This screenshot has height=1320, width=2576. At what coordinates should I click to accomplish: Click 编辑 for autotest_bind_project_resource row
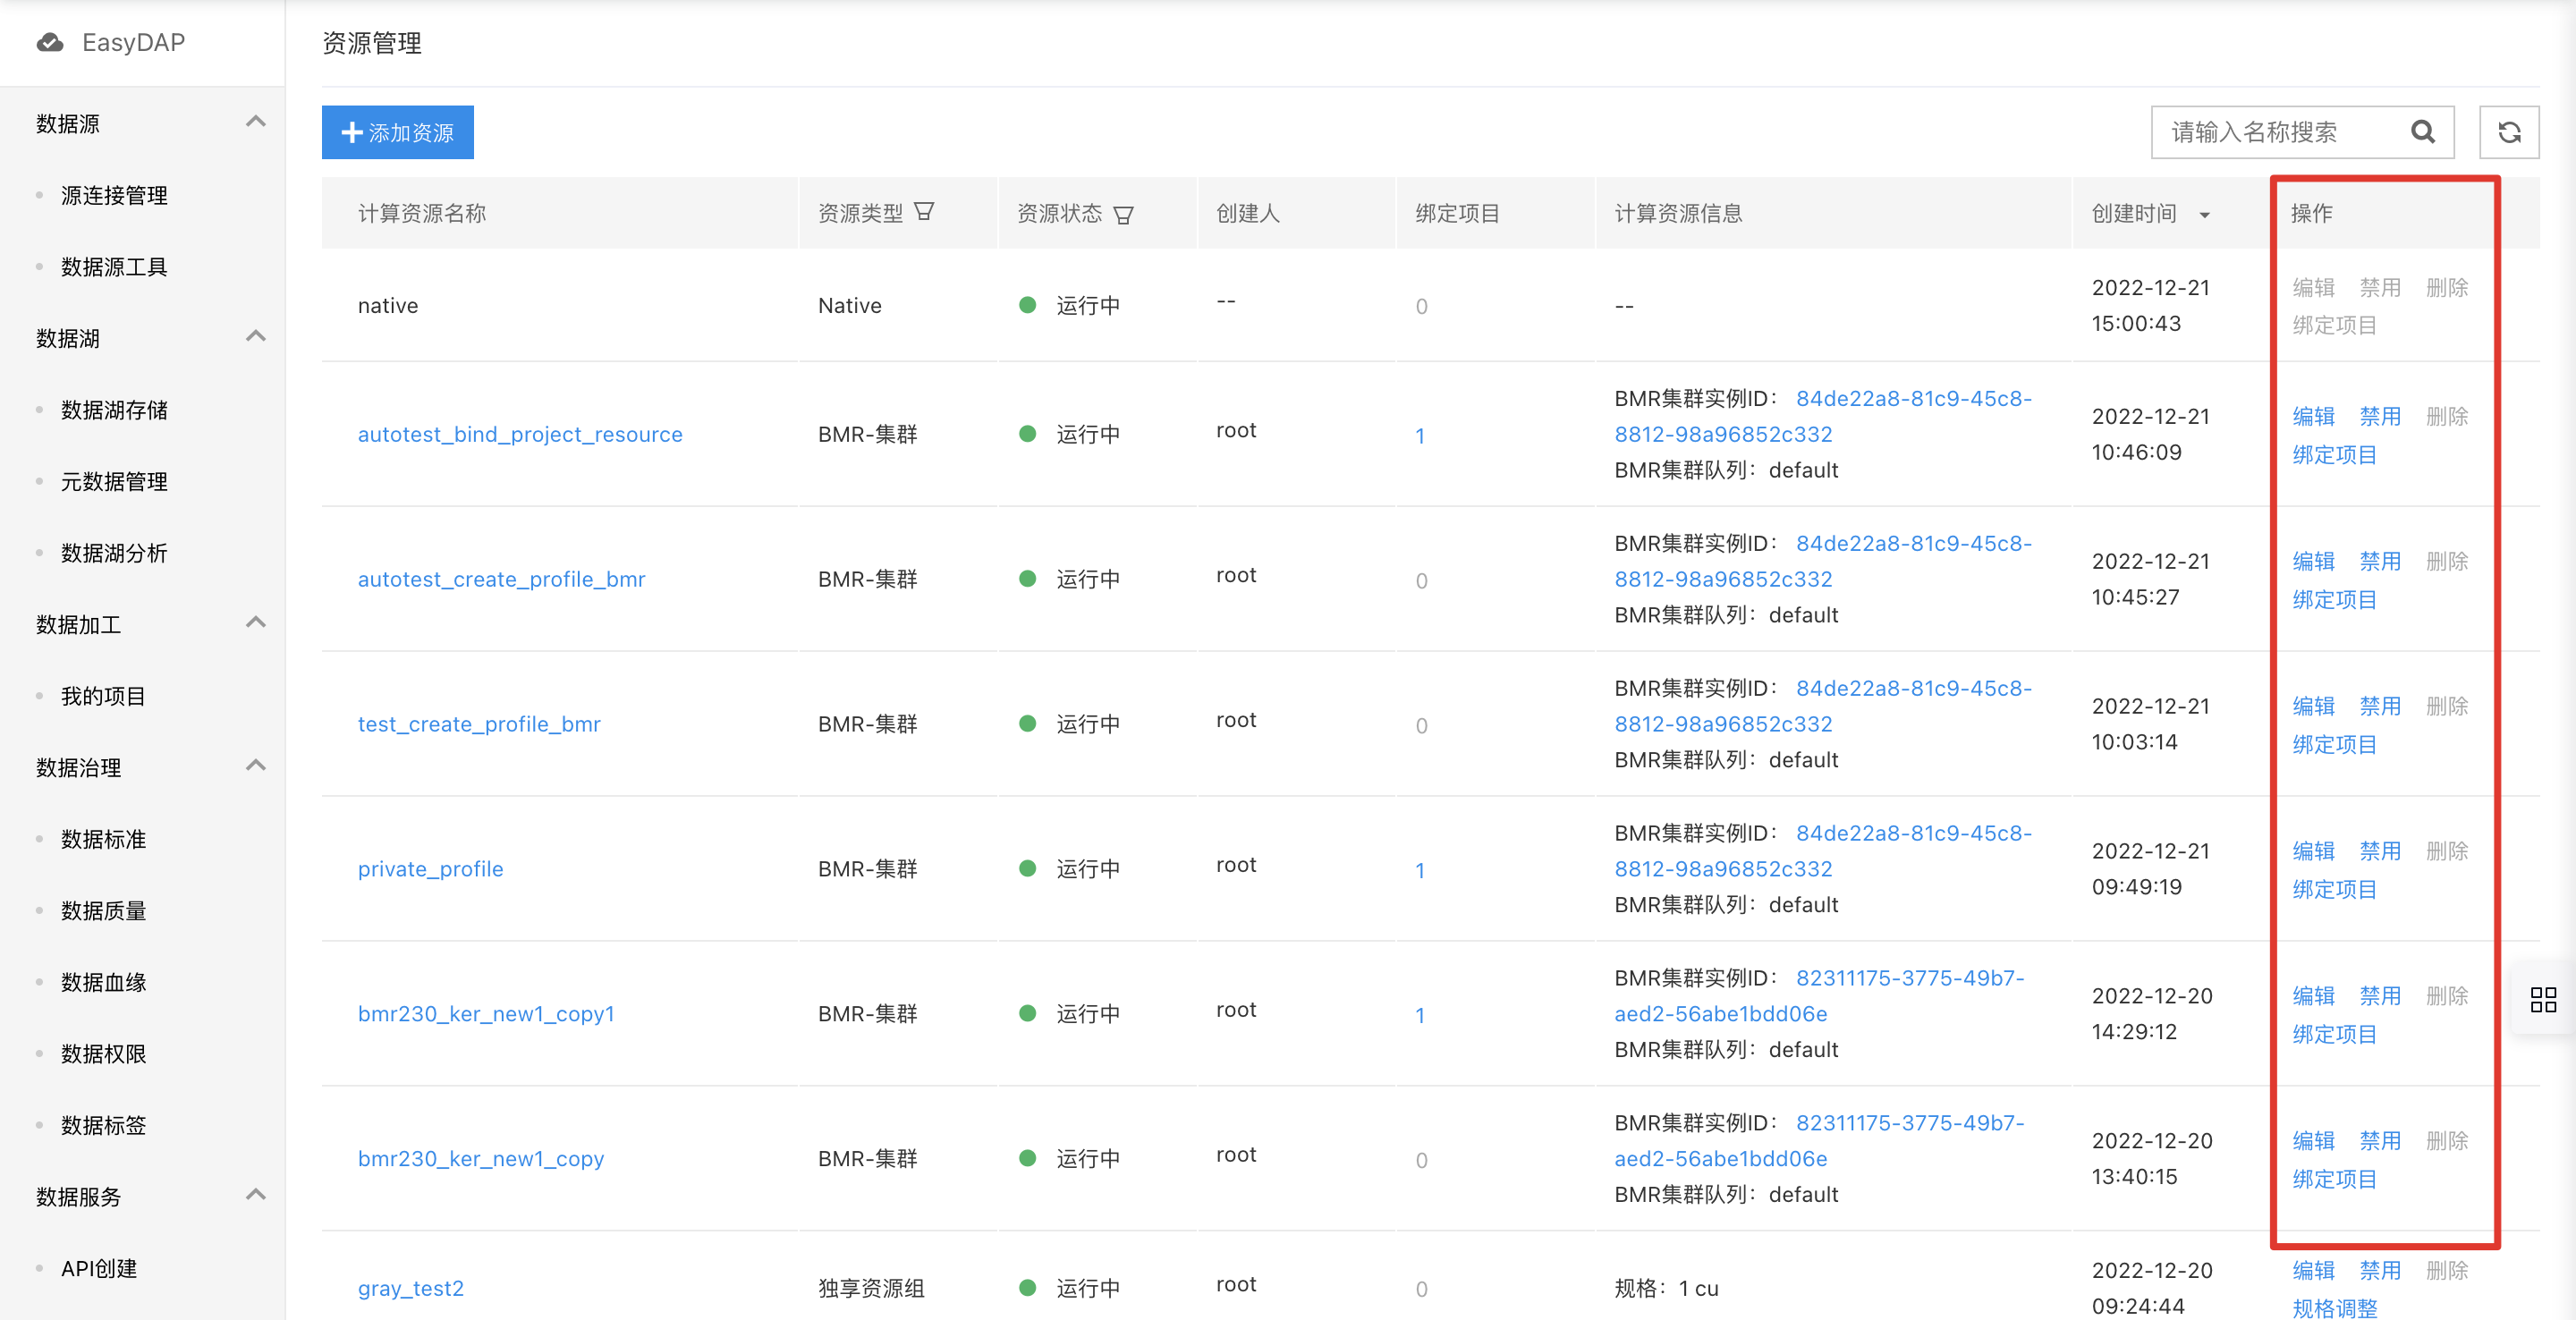2313,416
